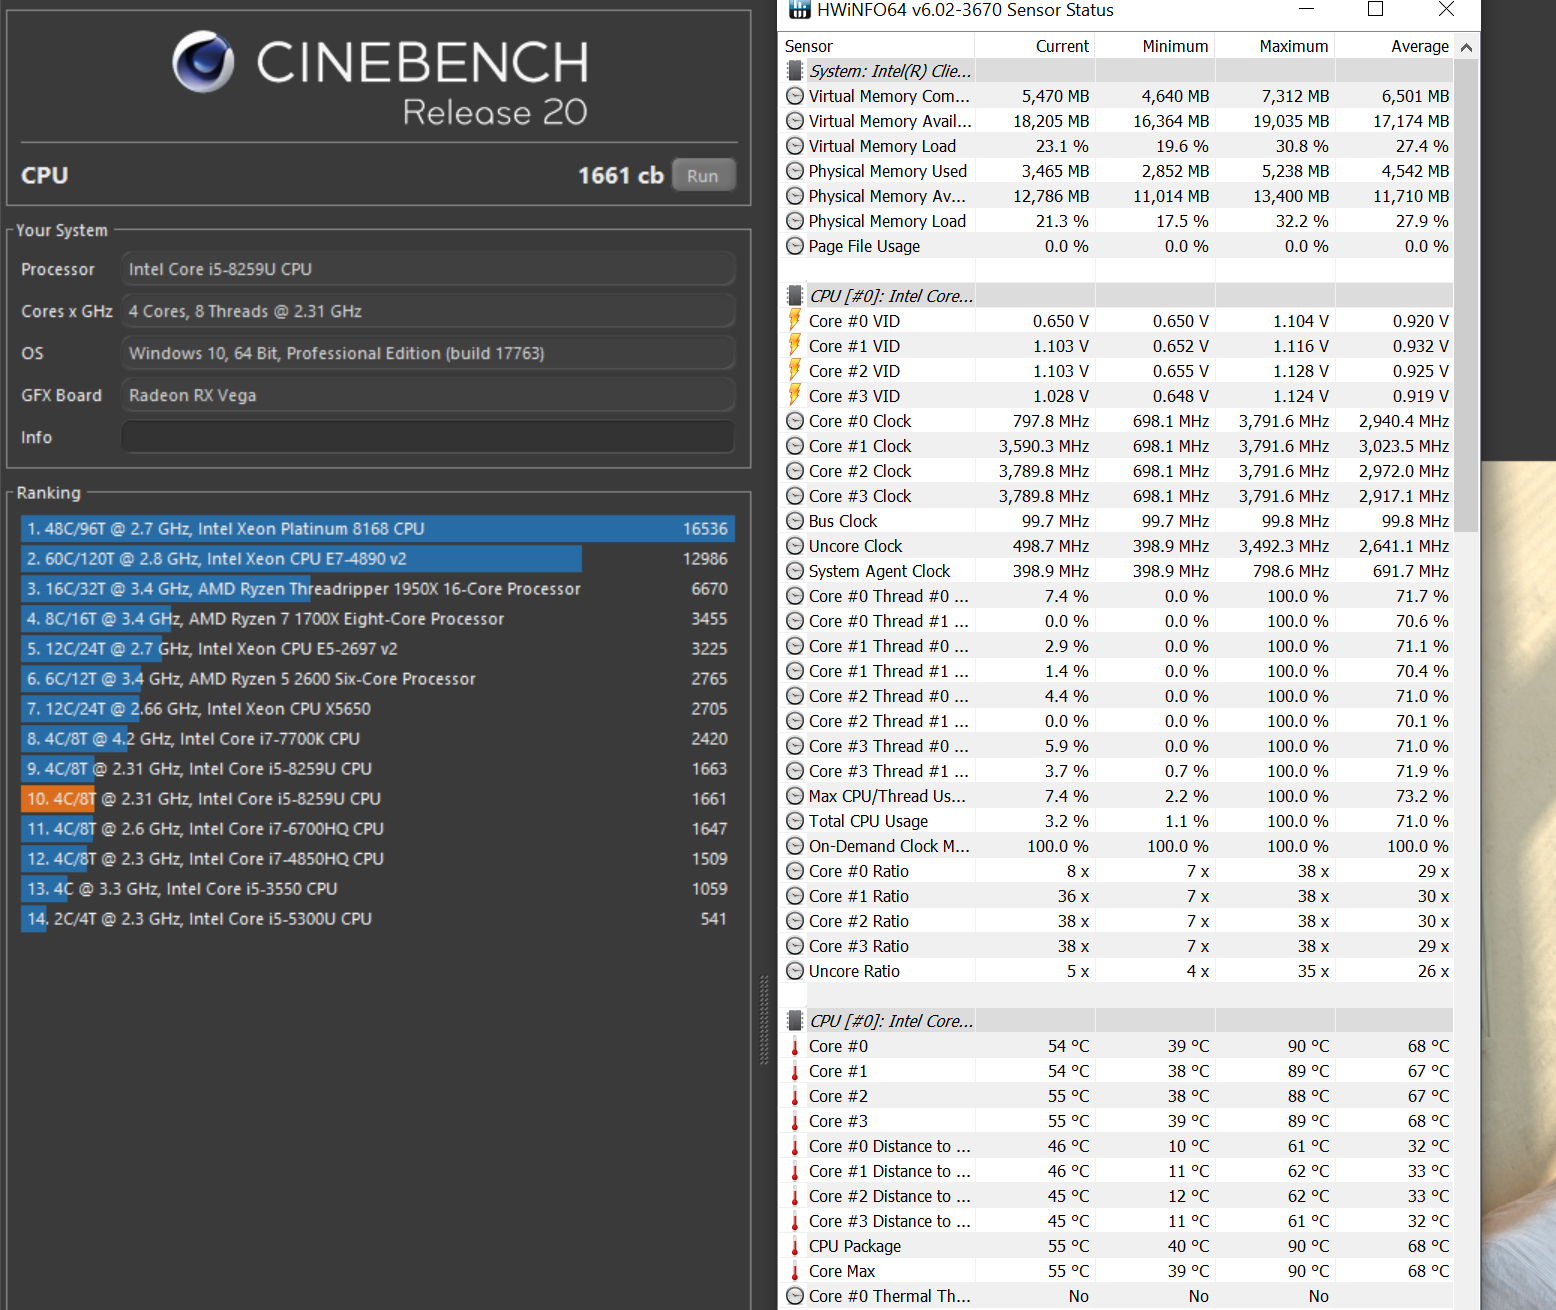
Task: Click the clock icon beside Core #0 Clock
Action: pos(795,421)
